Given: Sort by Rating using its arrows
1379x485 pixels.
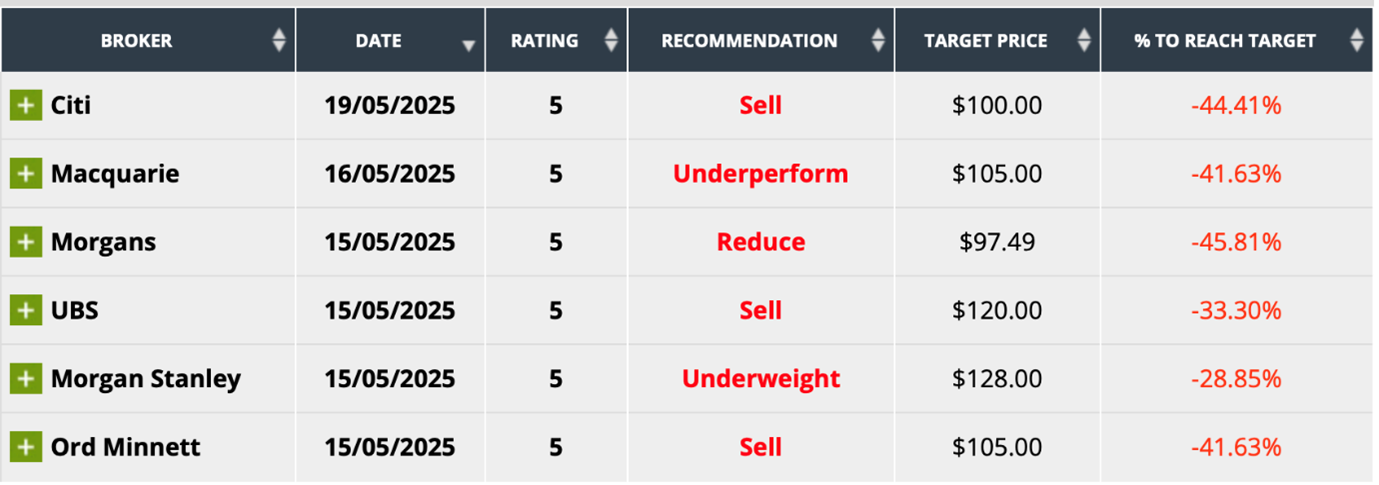Looking at the screenshot, I should (611, 41).
